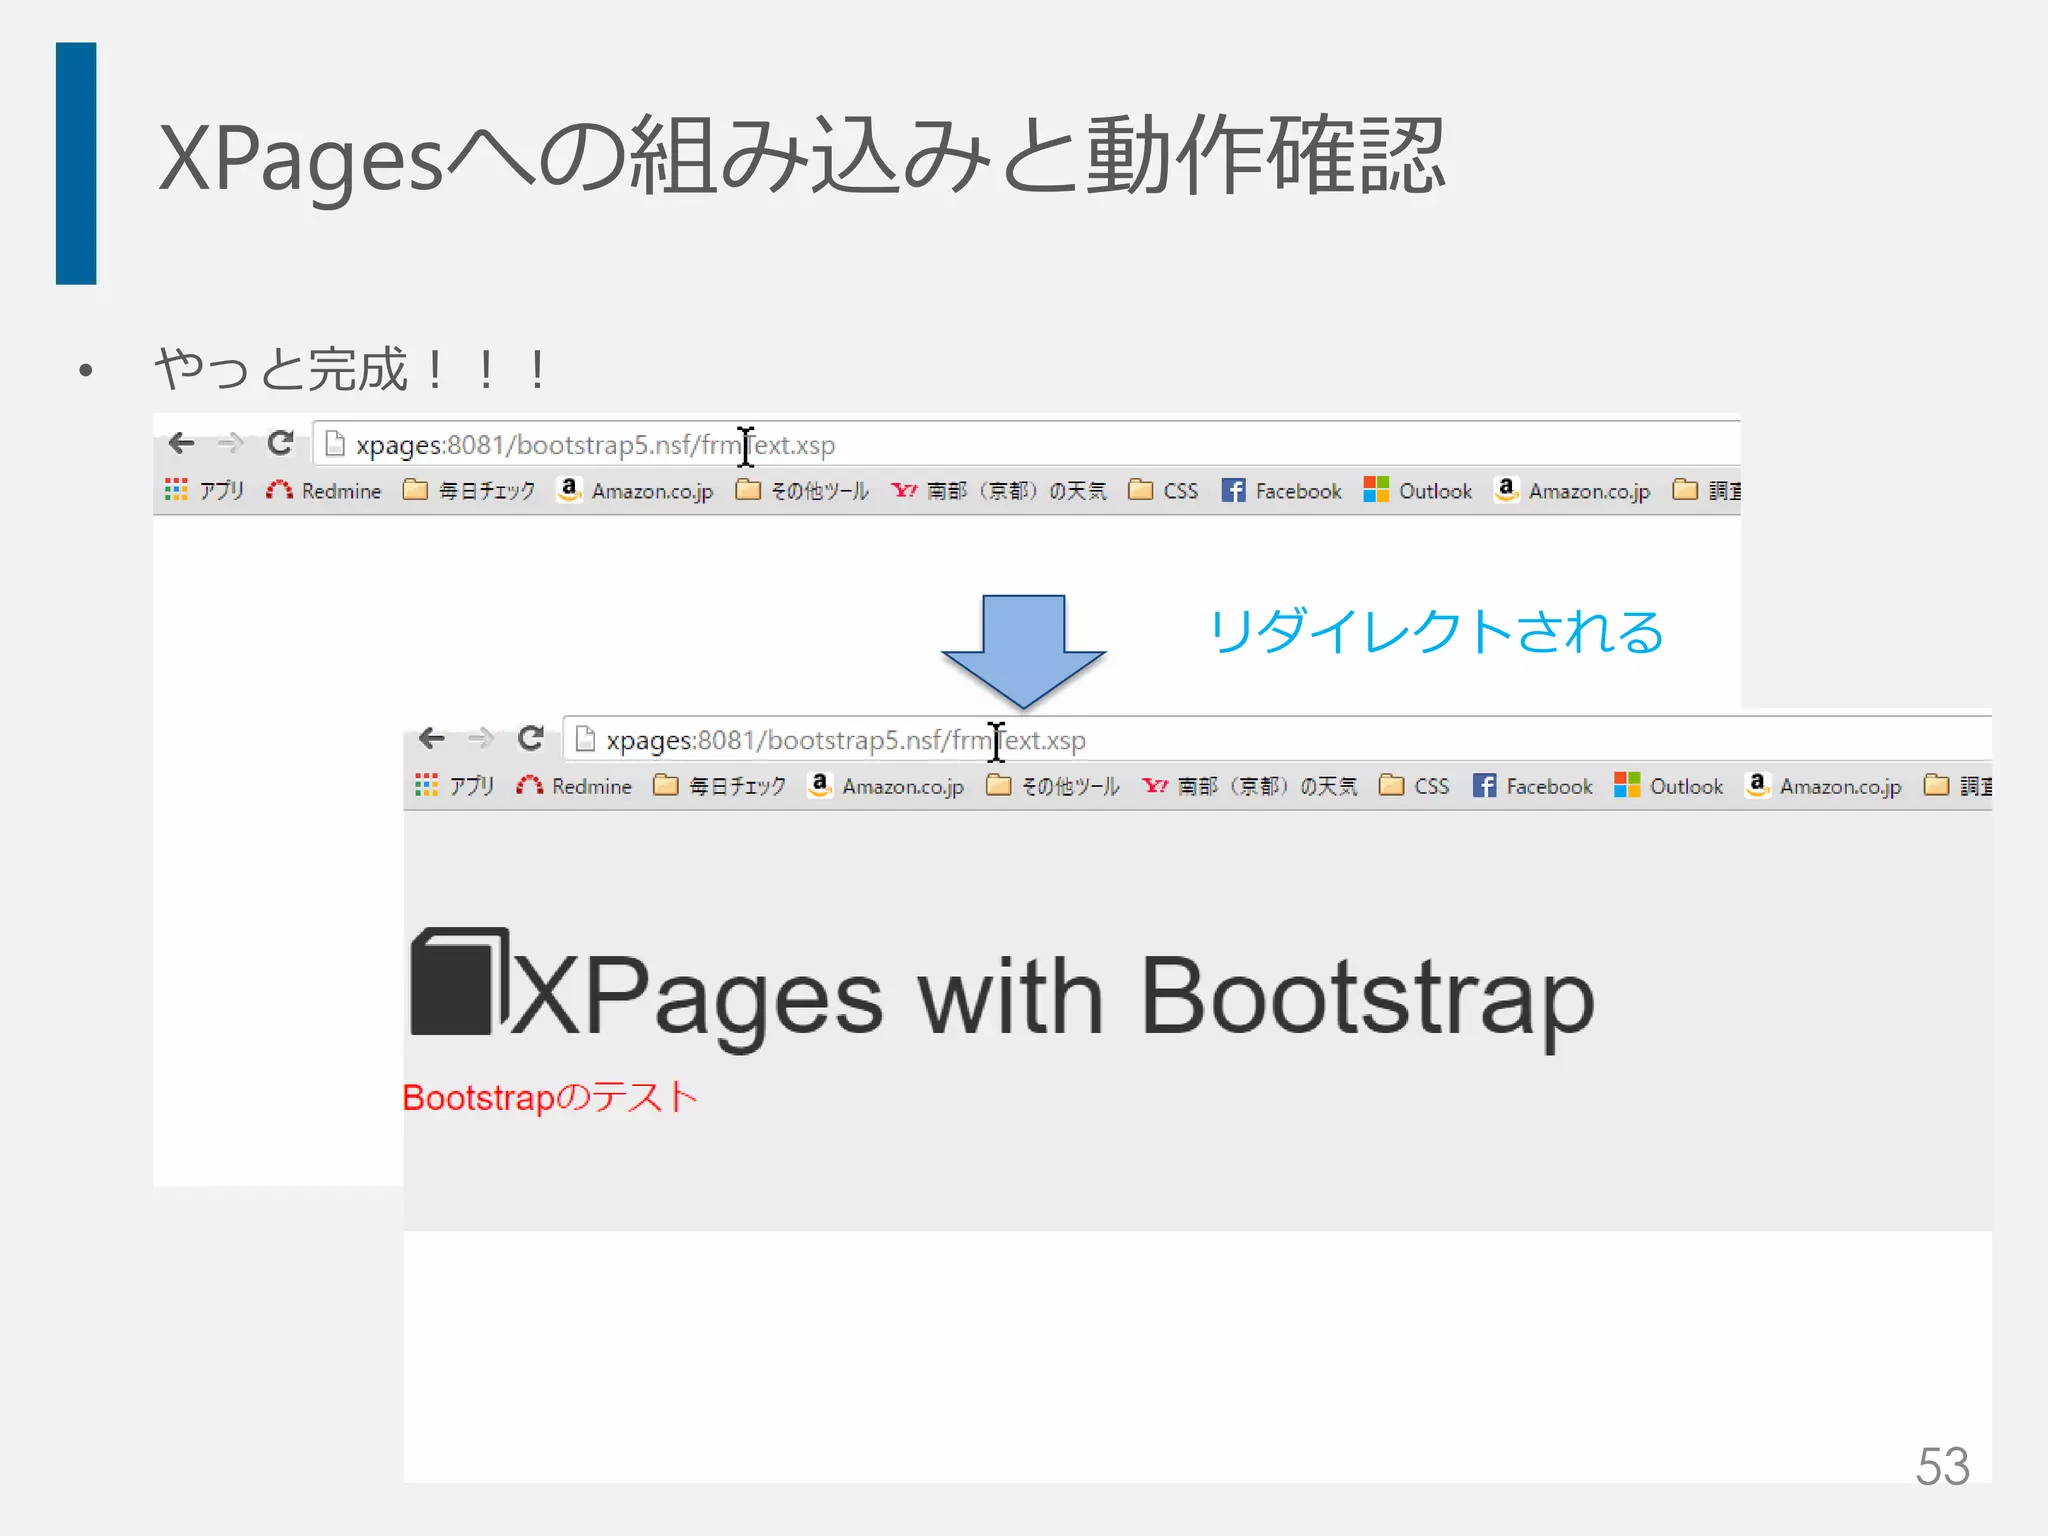The width and height of the screenshot is (2048, 1536).
Task: Open Facebook bookmark in the upper browser
Action: (x=1281, y=490)
